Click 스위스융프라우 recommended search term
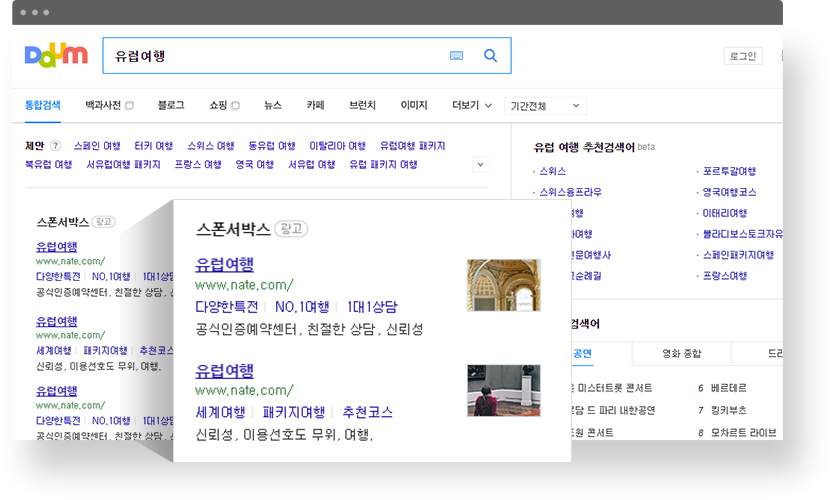The height and width of the screenshot is (500, 831). 570,192
